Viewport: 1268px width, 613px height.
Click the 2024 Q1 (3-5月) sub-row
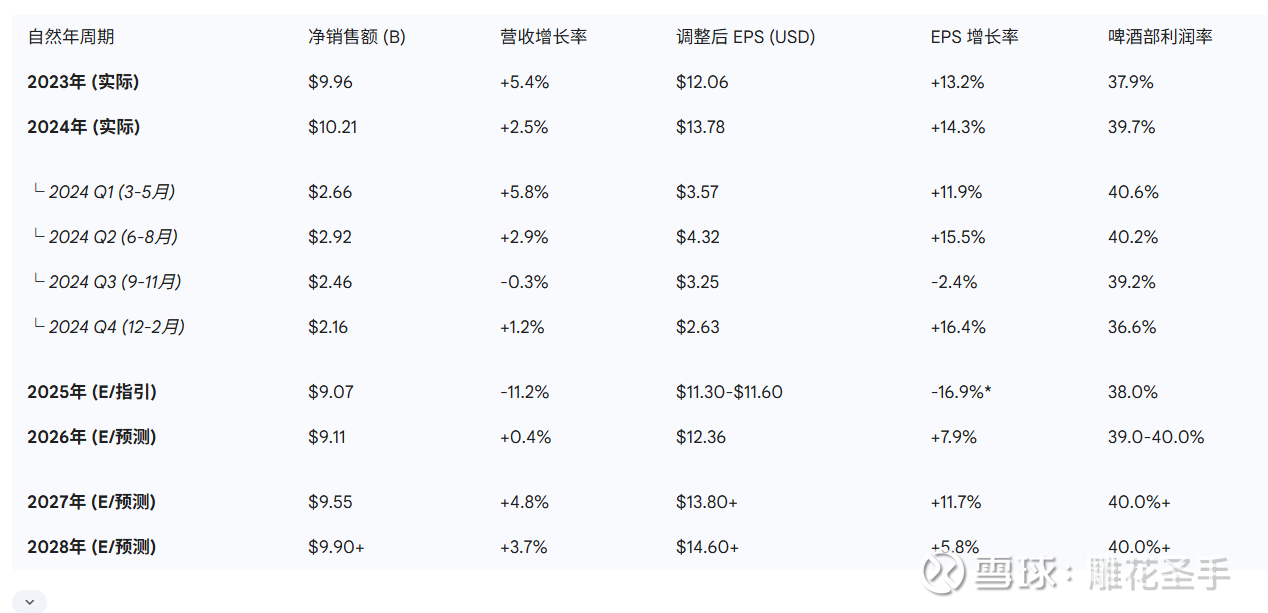[112, 192]
